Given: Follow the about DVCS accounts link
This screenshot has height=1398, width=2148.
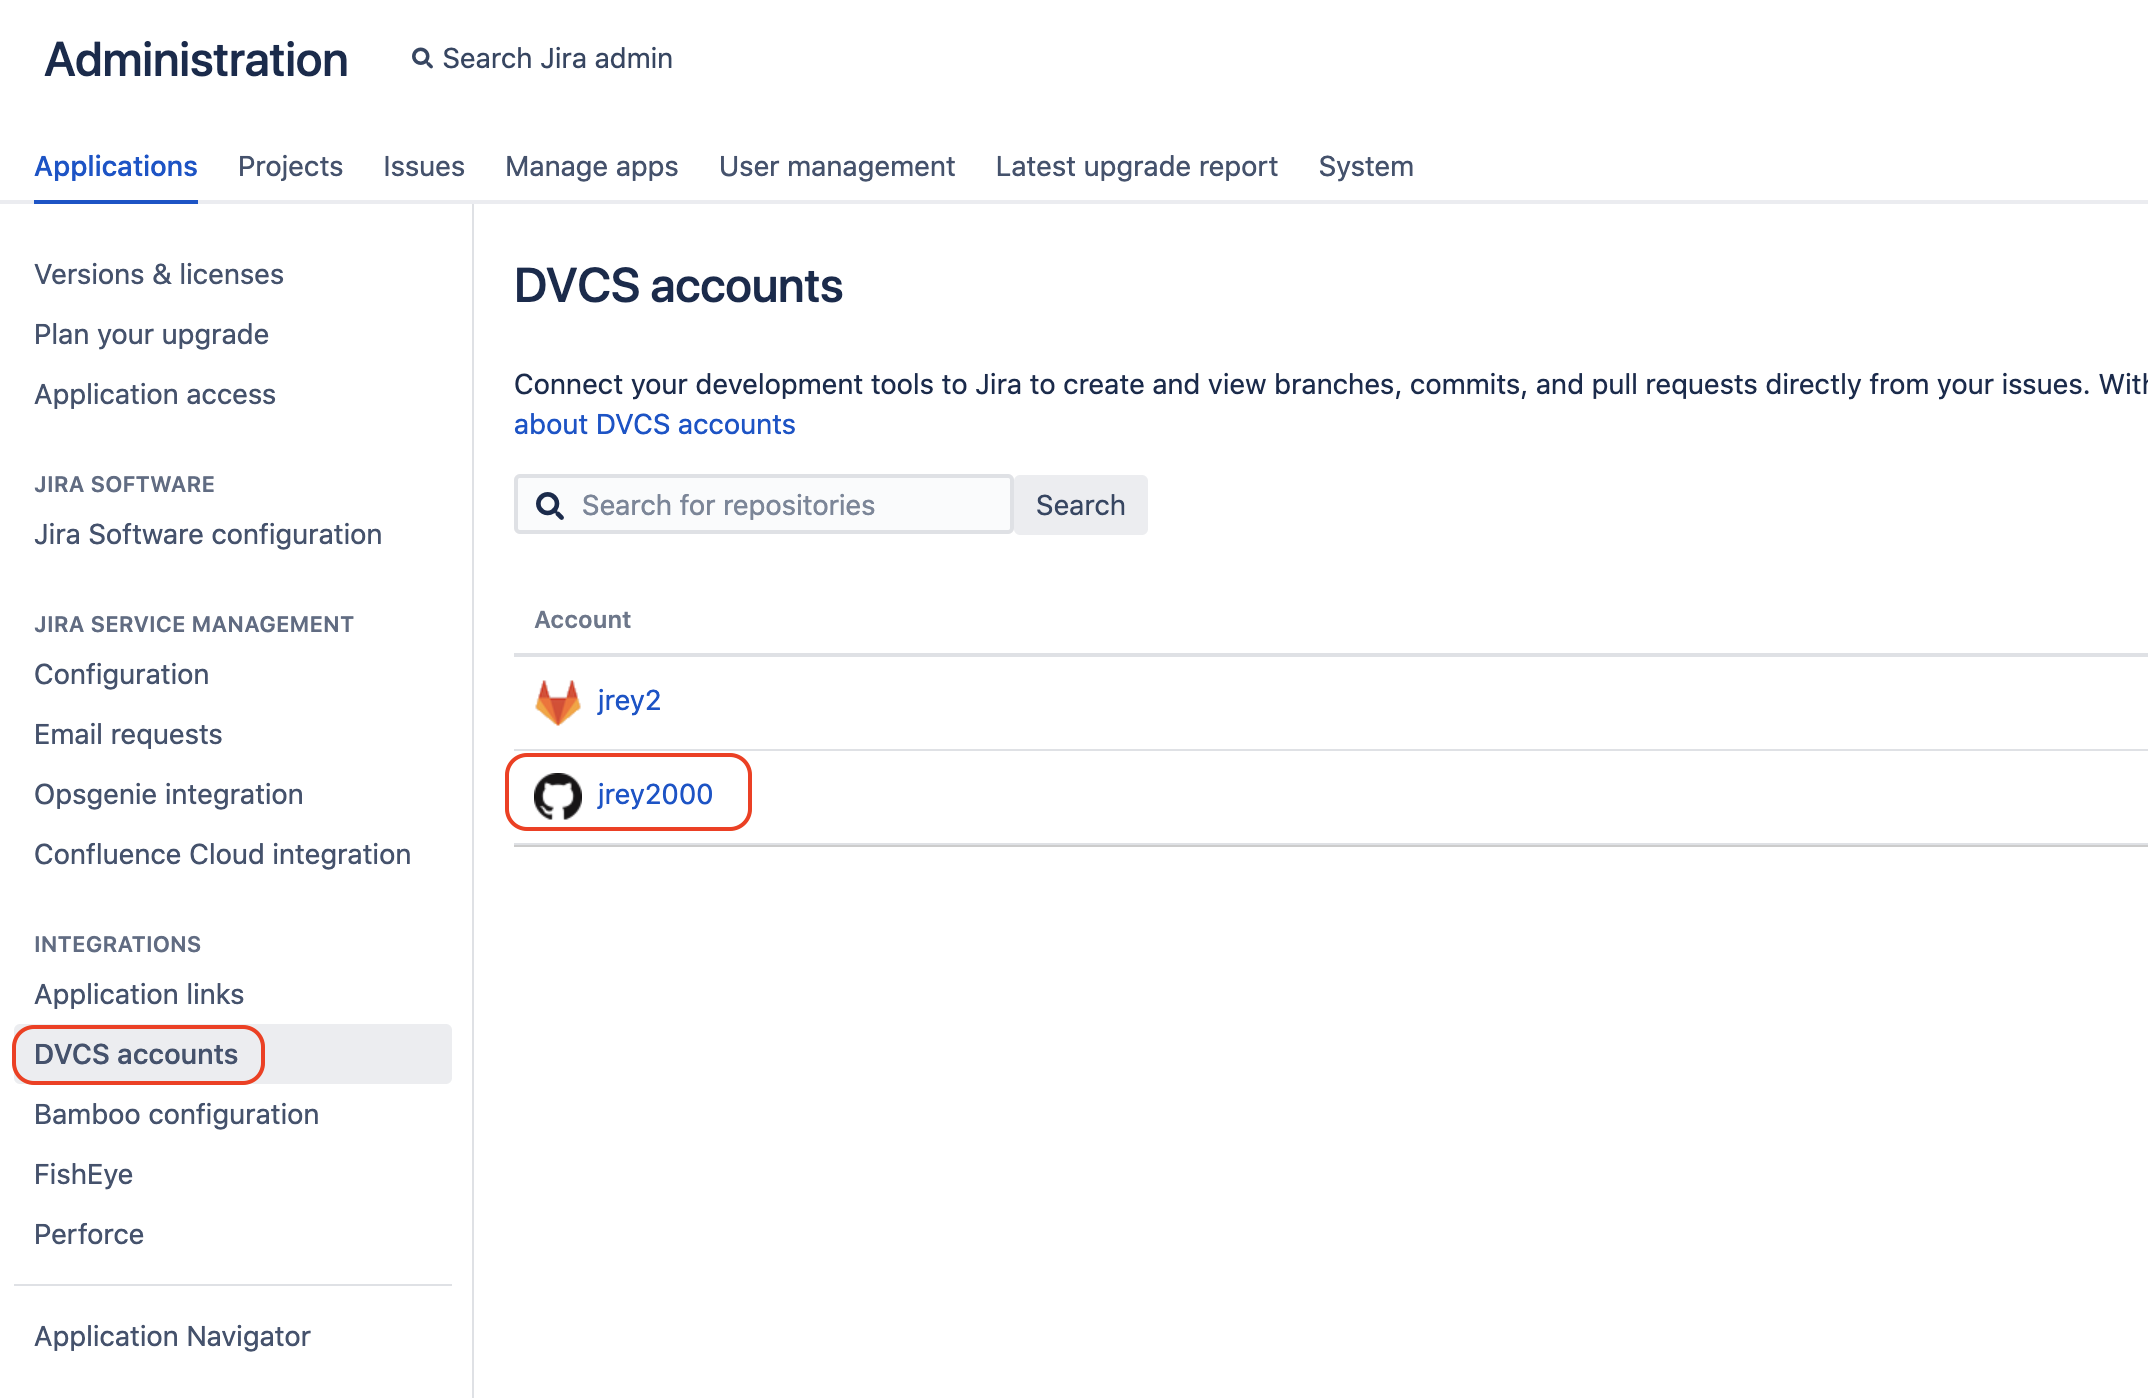Looking at the screenshot, I should tap(655, 425).
